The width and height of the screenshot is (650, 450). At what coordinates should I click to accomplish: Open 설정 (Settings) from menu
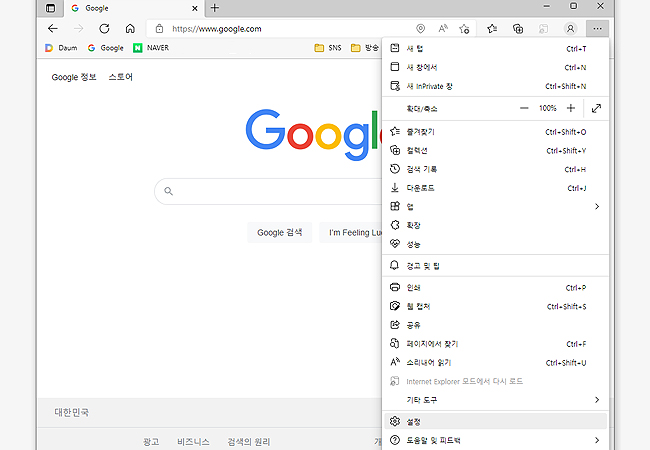tap(495, 421)
